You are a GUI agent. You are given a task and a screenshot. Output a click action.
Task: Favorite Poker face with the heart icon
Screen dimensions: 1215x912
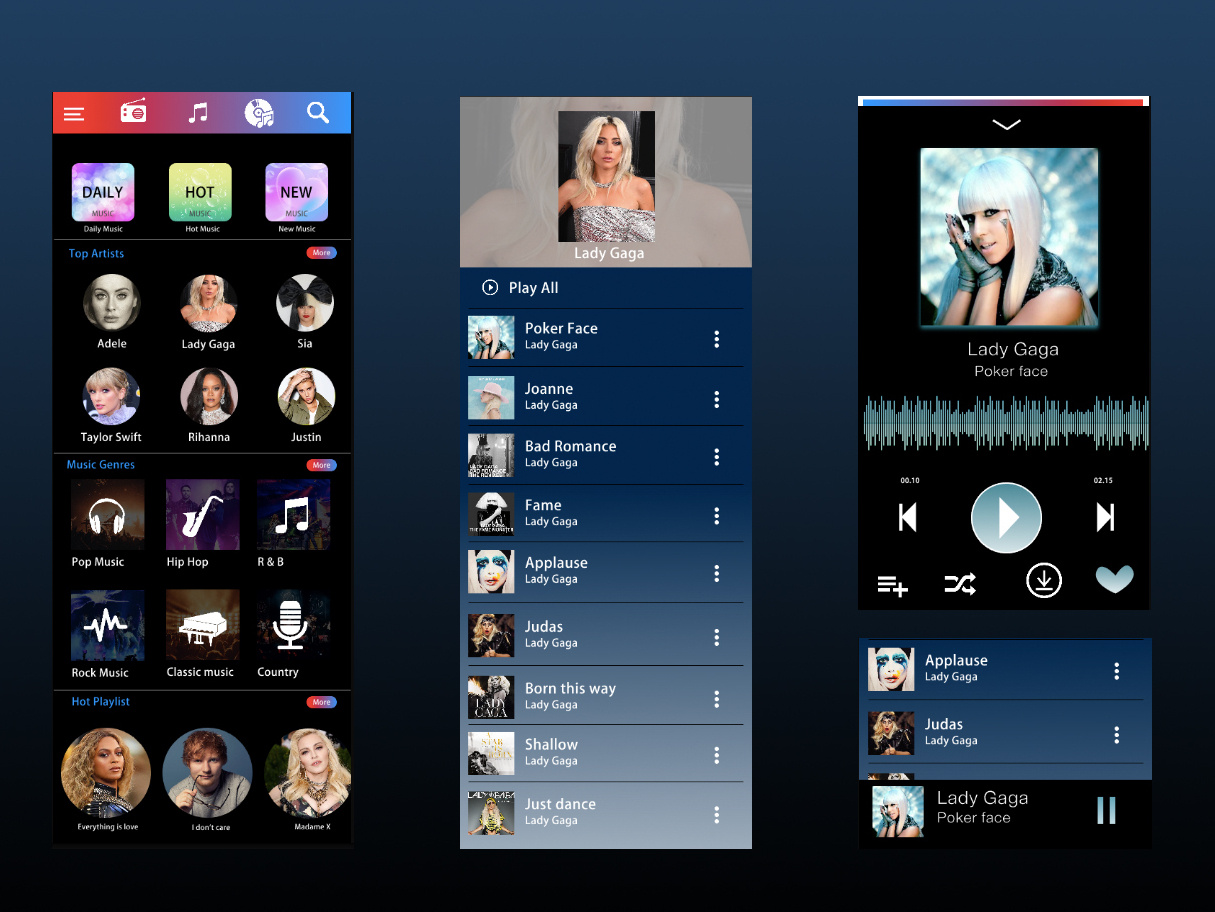click(1114, 579)
